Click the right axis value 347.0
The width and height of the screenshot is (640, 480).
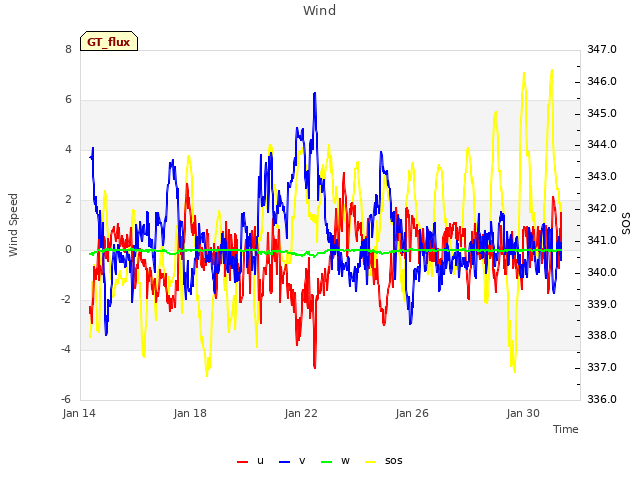[602, 50]
